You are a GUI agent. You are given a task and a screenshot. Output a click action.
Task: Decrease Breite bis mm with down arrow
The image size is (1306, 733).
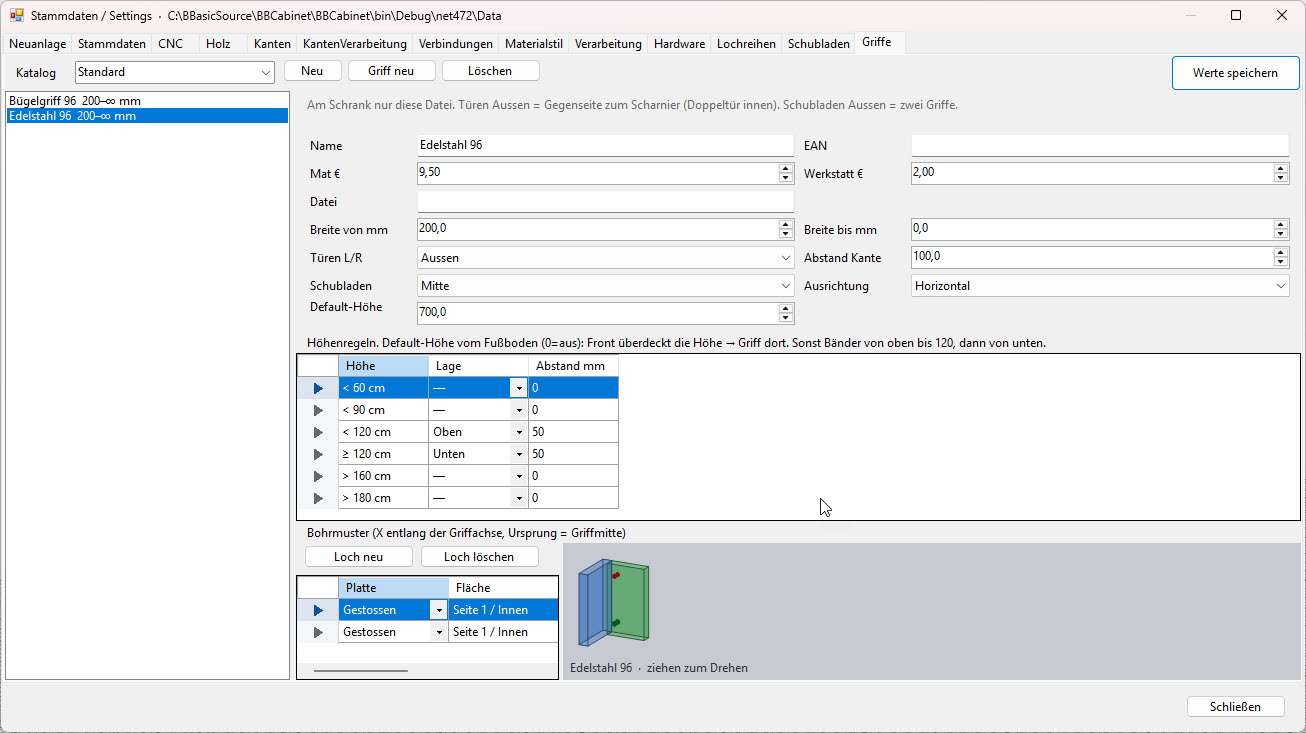tap(1281, 234)
